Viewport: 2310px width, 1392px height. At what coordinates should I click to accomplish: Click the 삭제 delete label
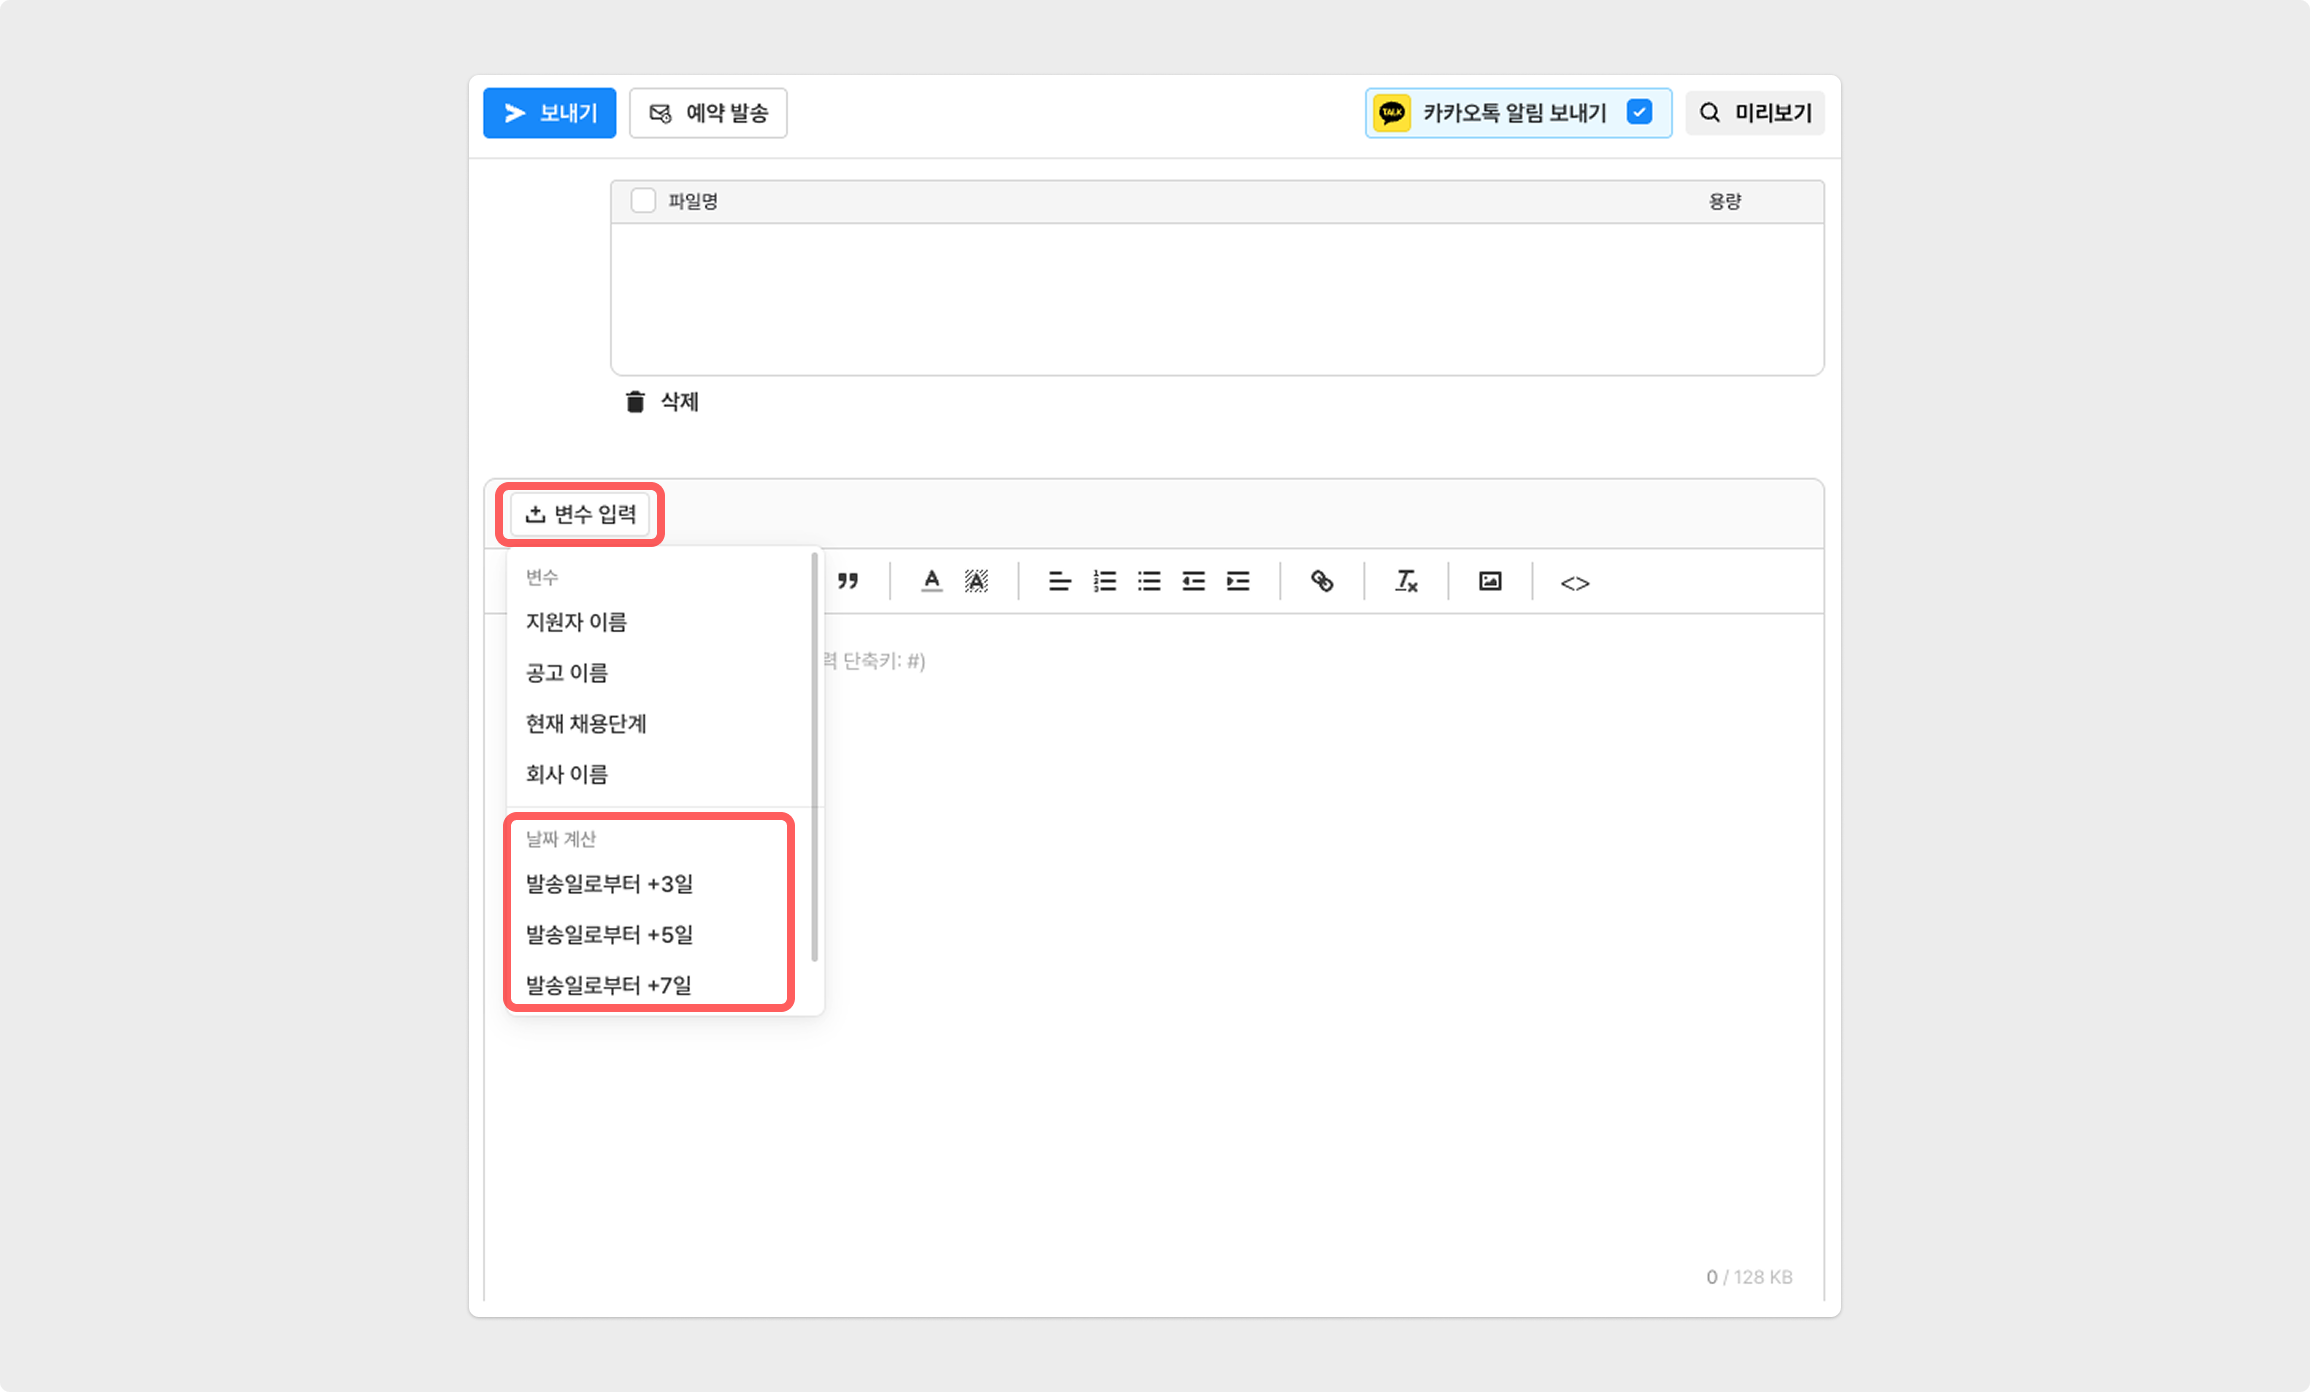click(679, 402)
